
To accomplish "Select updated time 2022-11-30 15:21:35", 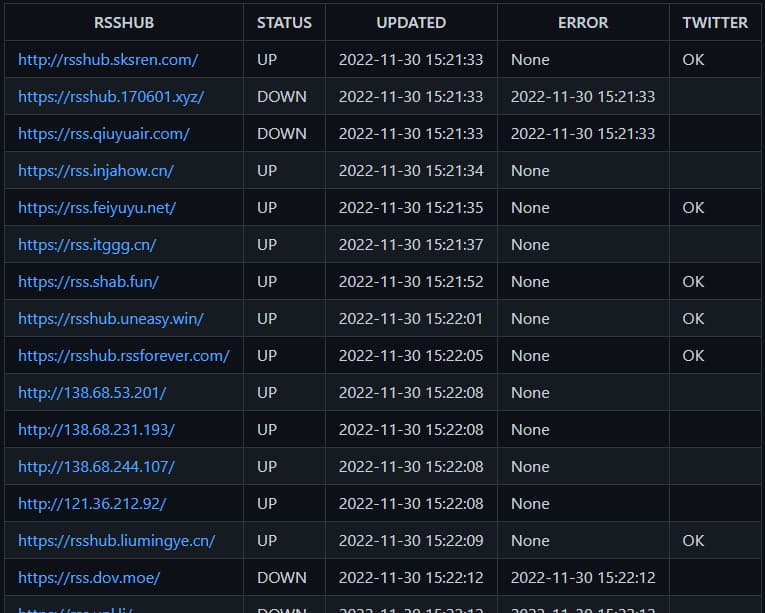I will [411, 208].
